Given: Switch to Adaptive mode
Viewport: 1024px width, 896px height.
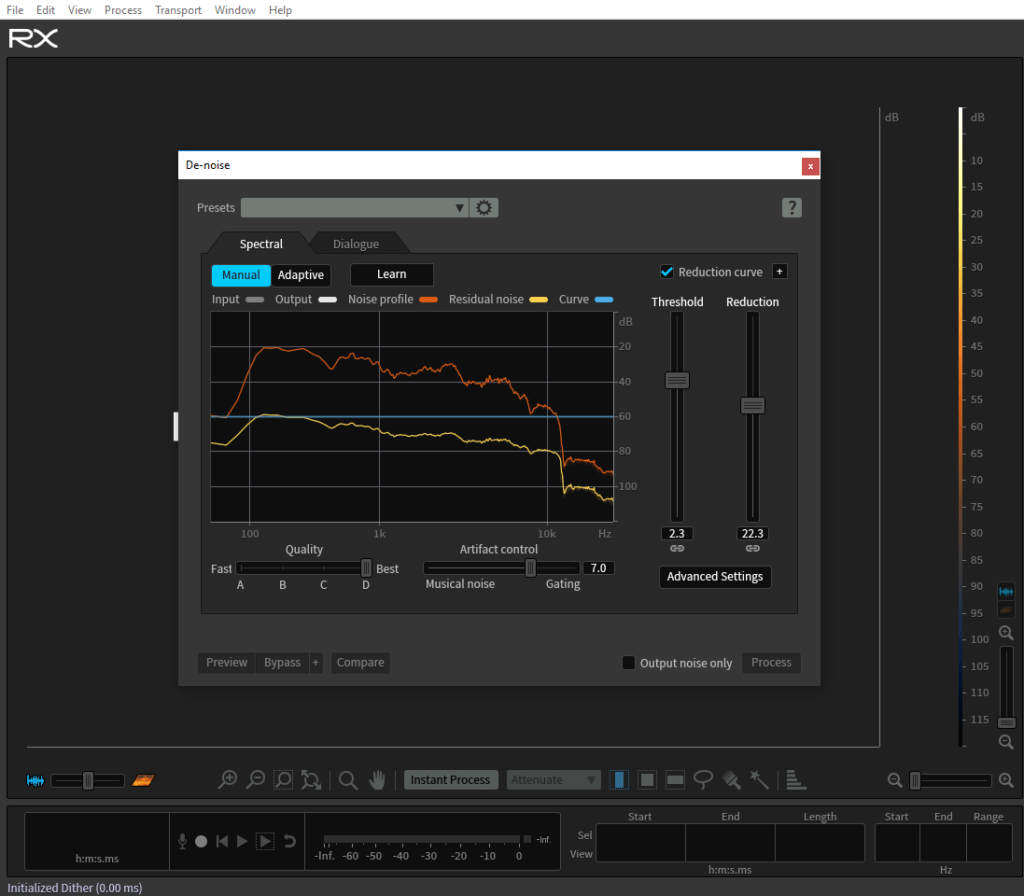Looking at the screenshot, I should point(301,275).
